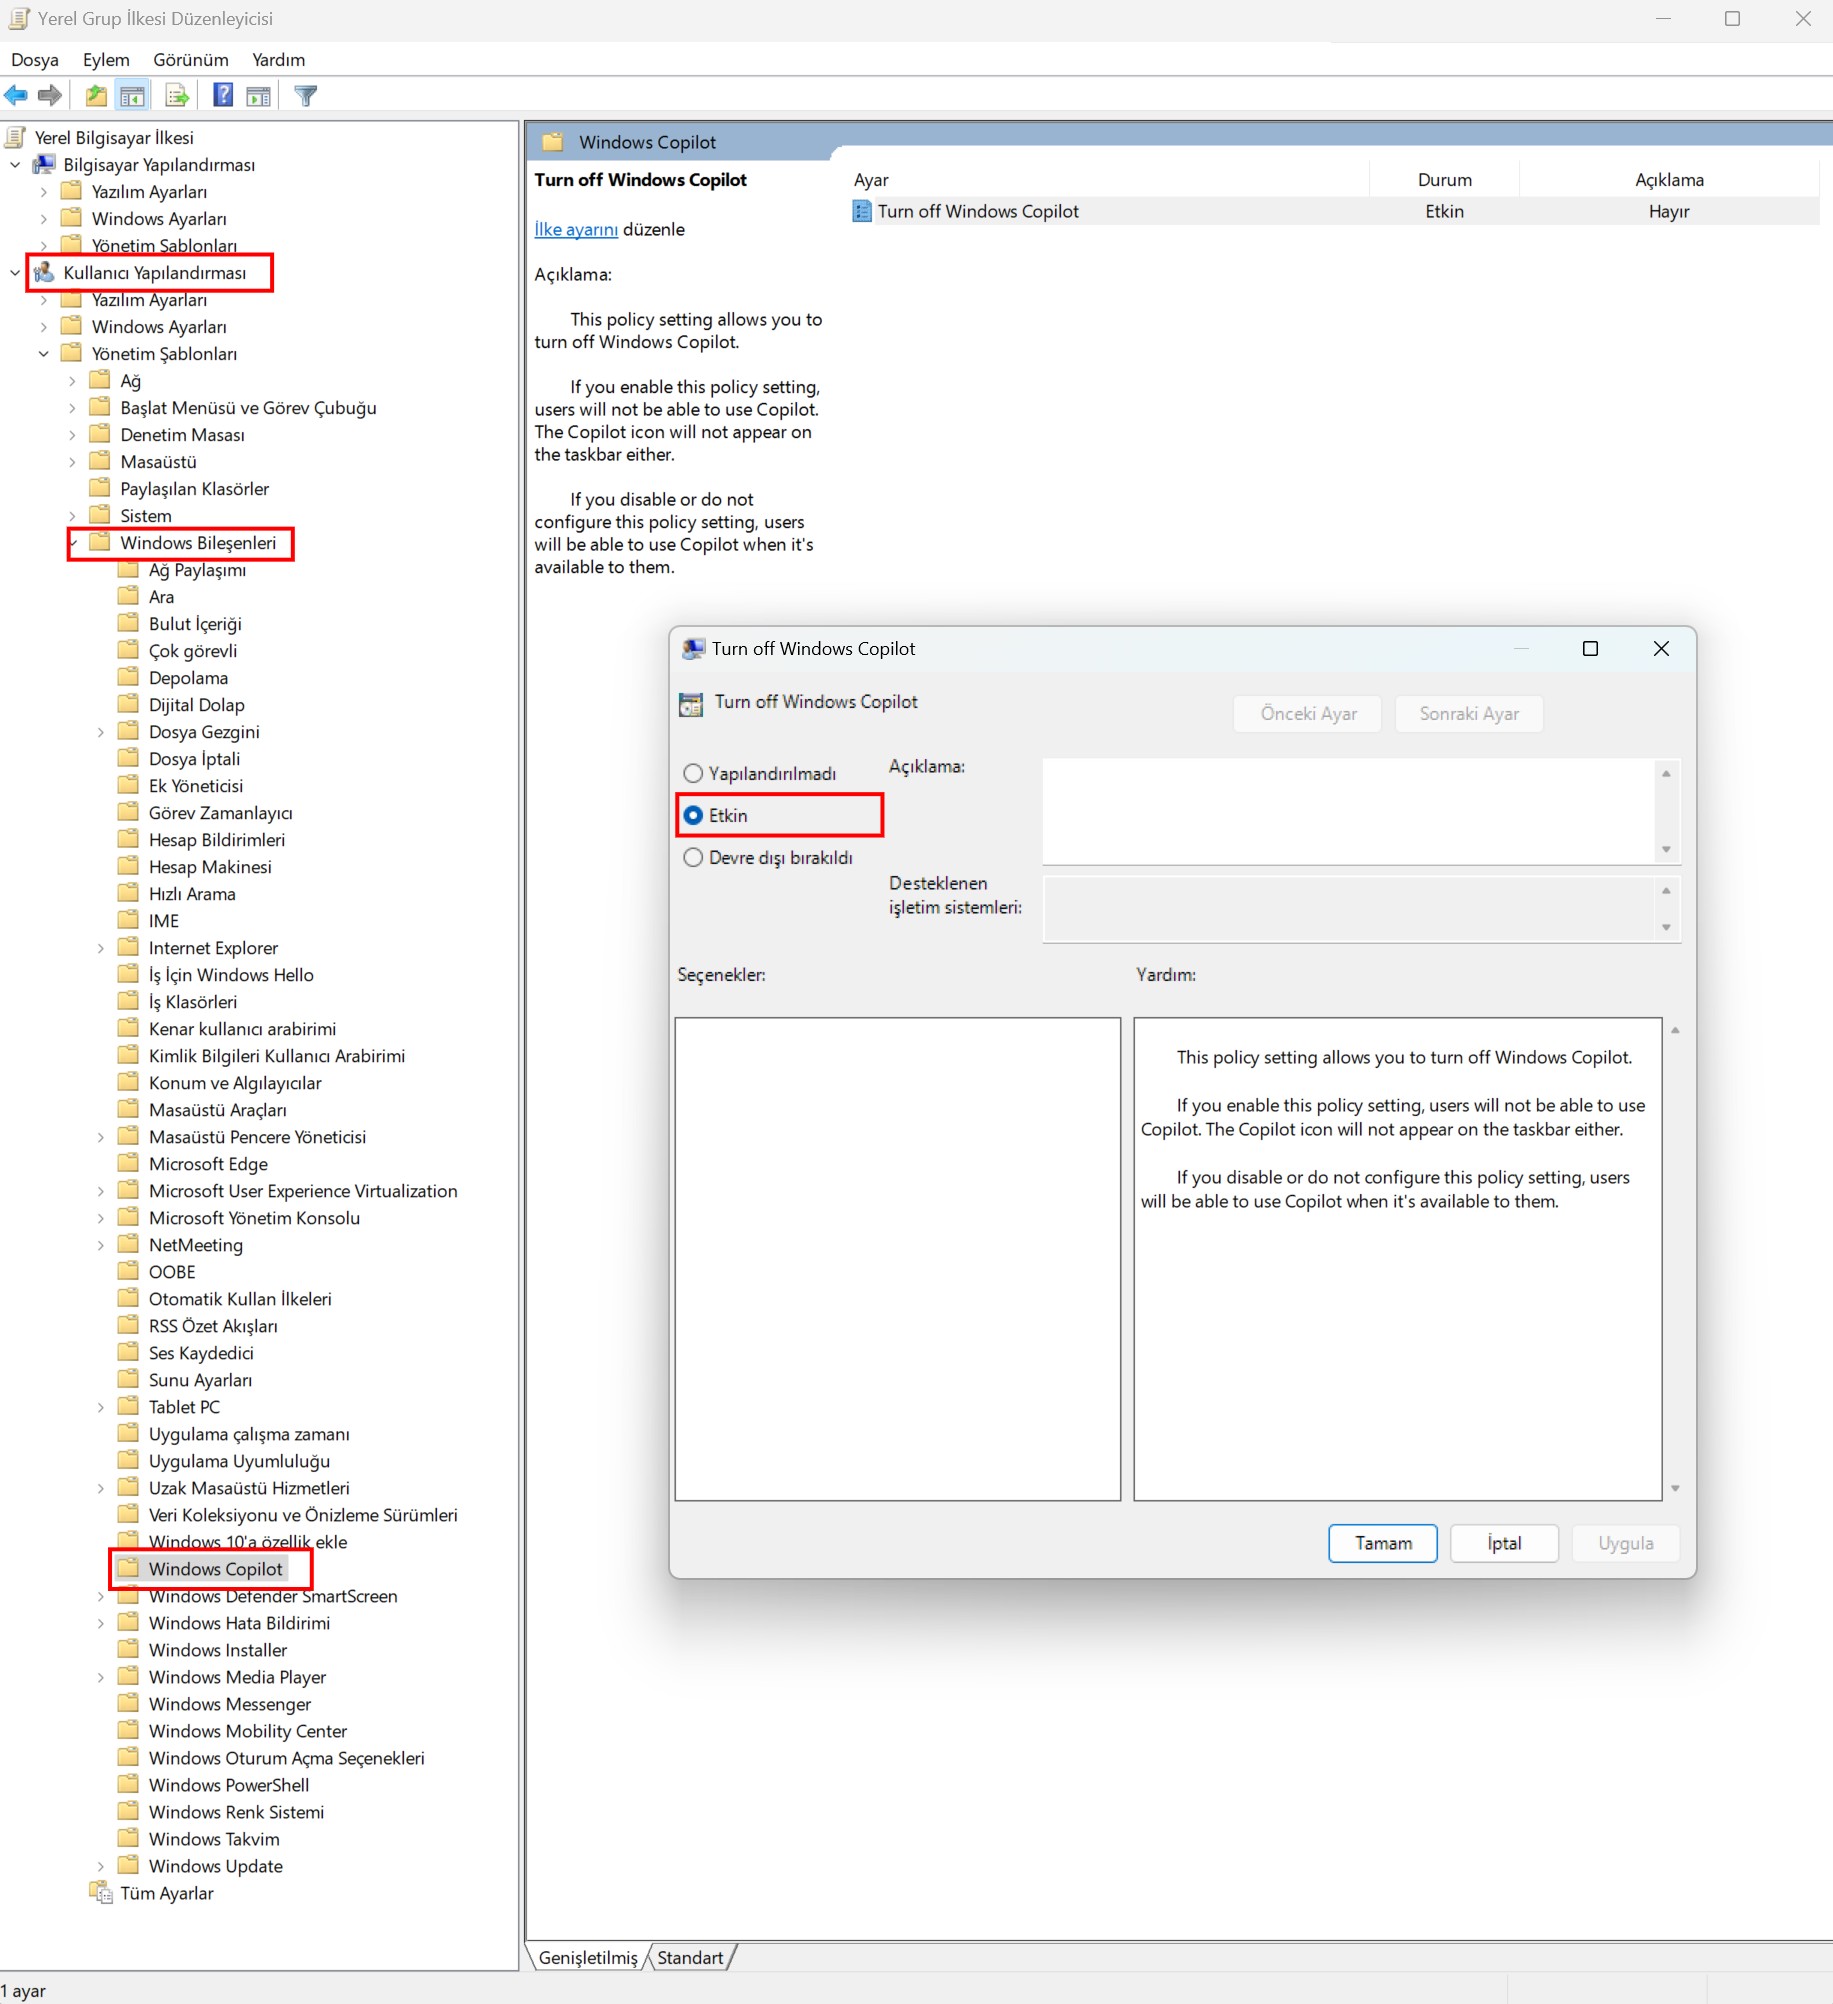Click the folder icon in the Windows Copilot header
This screenshot has width=1833, height=2004.
click(x=553, y=142)
